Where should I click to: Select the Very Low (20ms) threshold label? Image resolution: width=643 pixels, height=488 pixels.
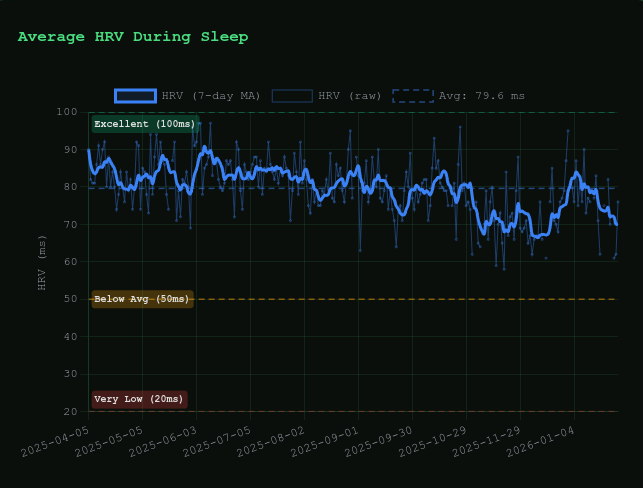[139, 399]
